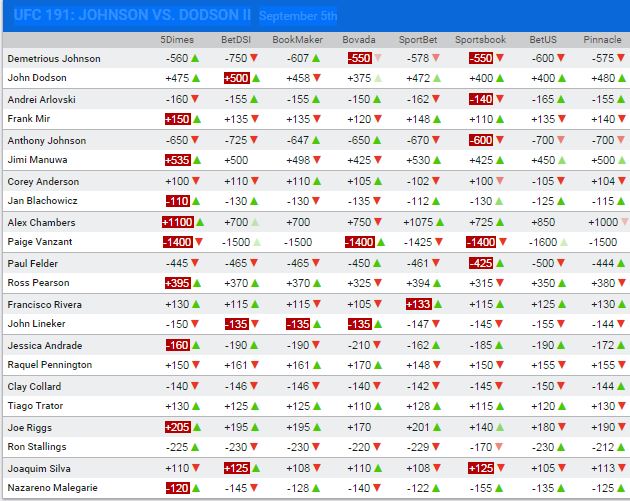Click green arrow beside Alex Chambers 5Dimes +1100
This screenshot has height=501, width=630.
coord(200,222)
